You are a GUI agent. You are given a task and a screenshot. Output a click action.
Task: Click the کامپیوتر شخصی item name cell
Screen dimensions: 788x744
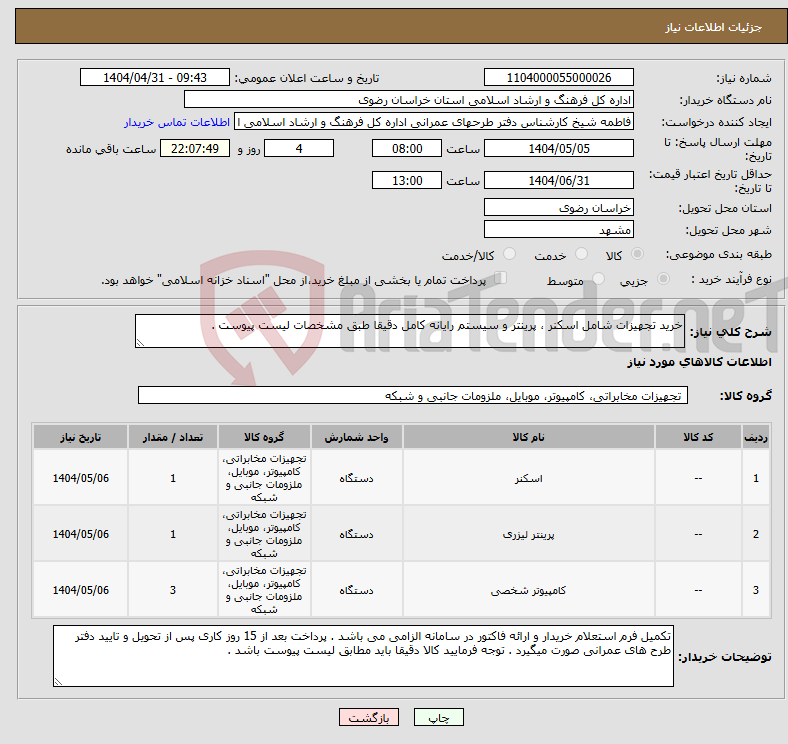528,590
